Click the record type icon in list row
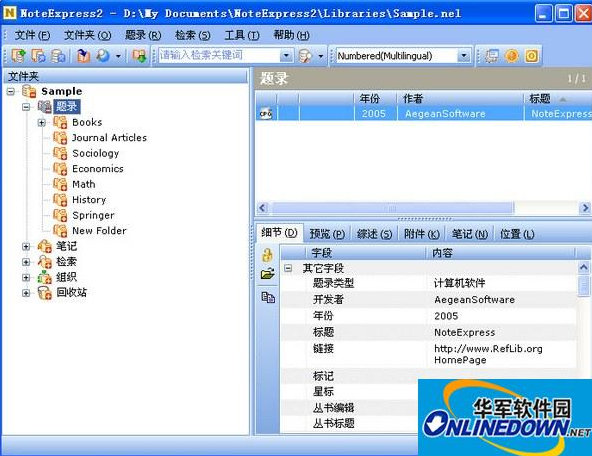Image resolution: width=592 pixels, height=456 pixels. pyautogui.click(x=266, y=114)
